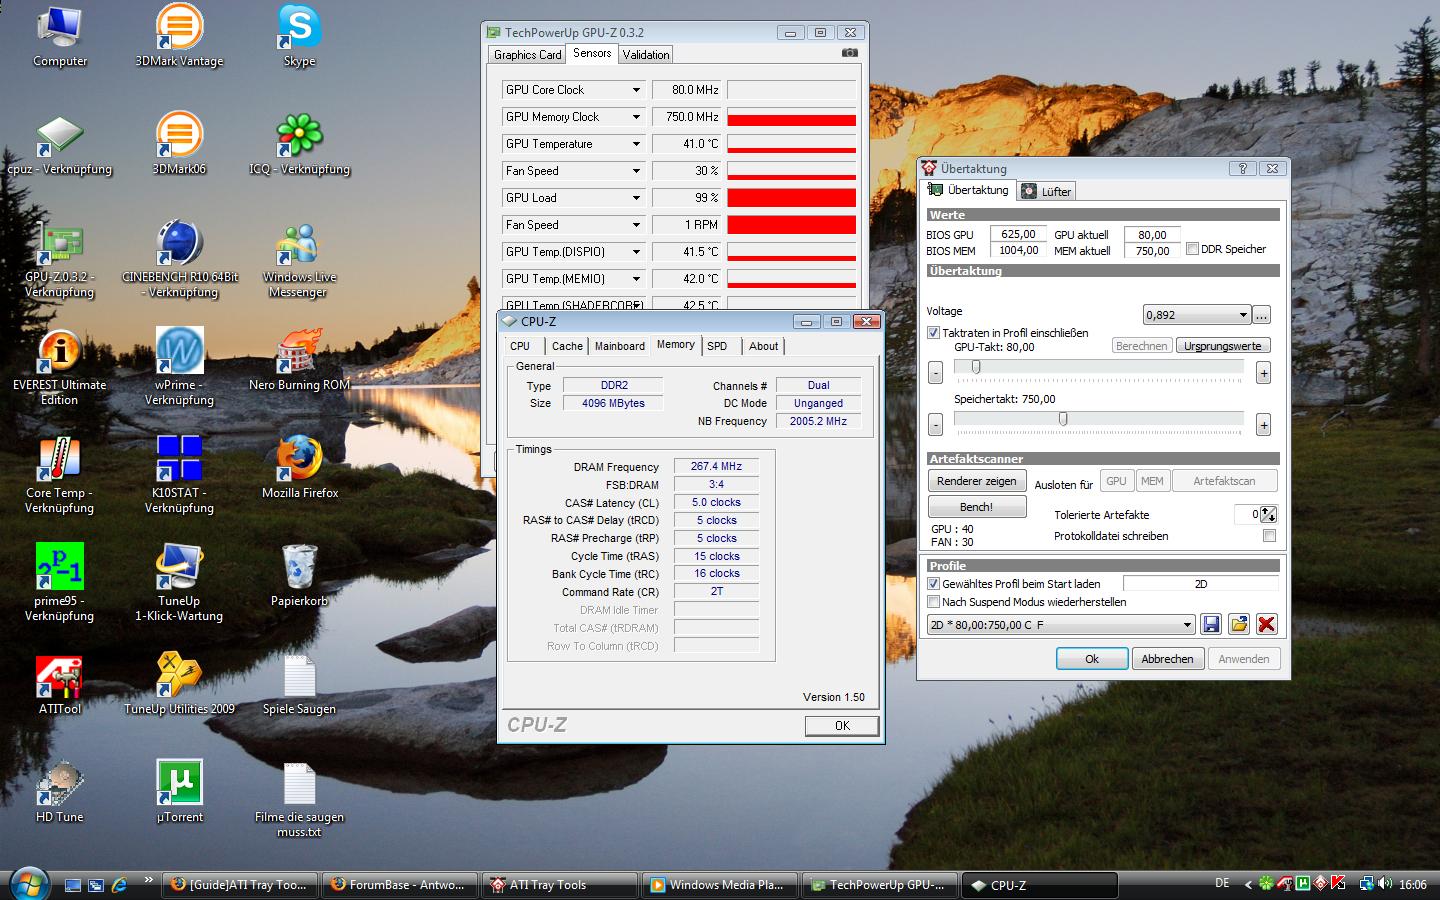Viewport: 1440px width, 900px height.
Task: Click the Bench! button
Action: tap(977, 507)
